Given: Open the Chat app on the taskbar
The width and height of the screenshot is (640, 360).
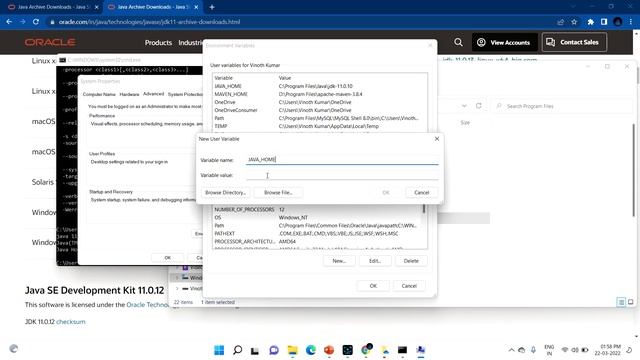Looking at the screenshot, I should [274, 350].
